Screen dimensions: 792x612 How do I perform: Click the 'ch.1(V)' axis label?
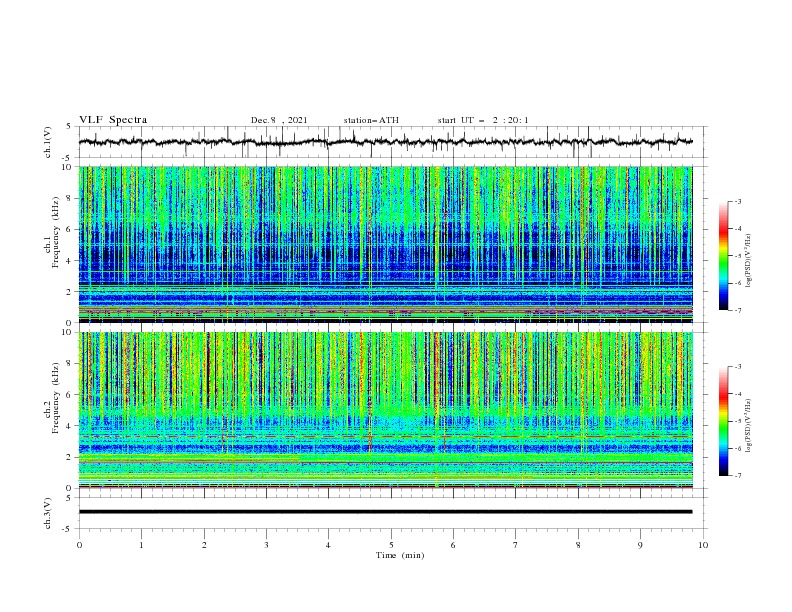tap(48, 142)
